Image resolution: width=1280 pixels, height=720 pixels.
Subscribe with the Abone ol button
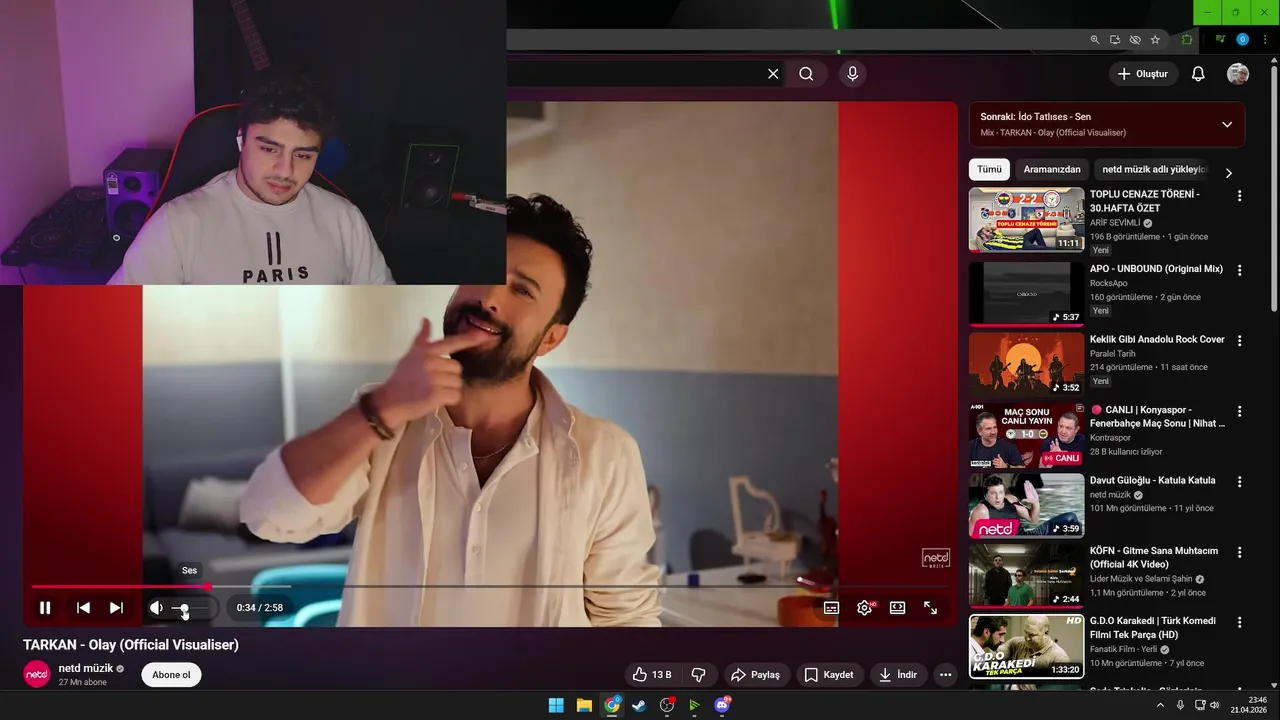[x=171, y=675]
